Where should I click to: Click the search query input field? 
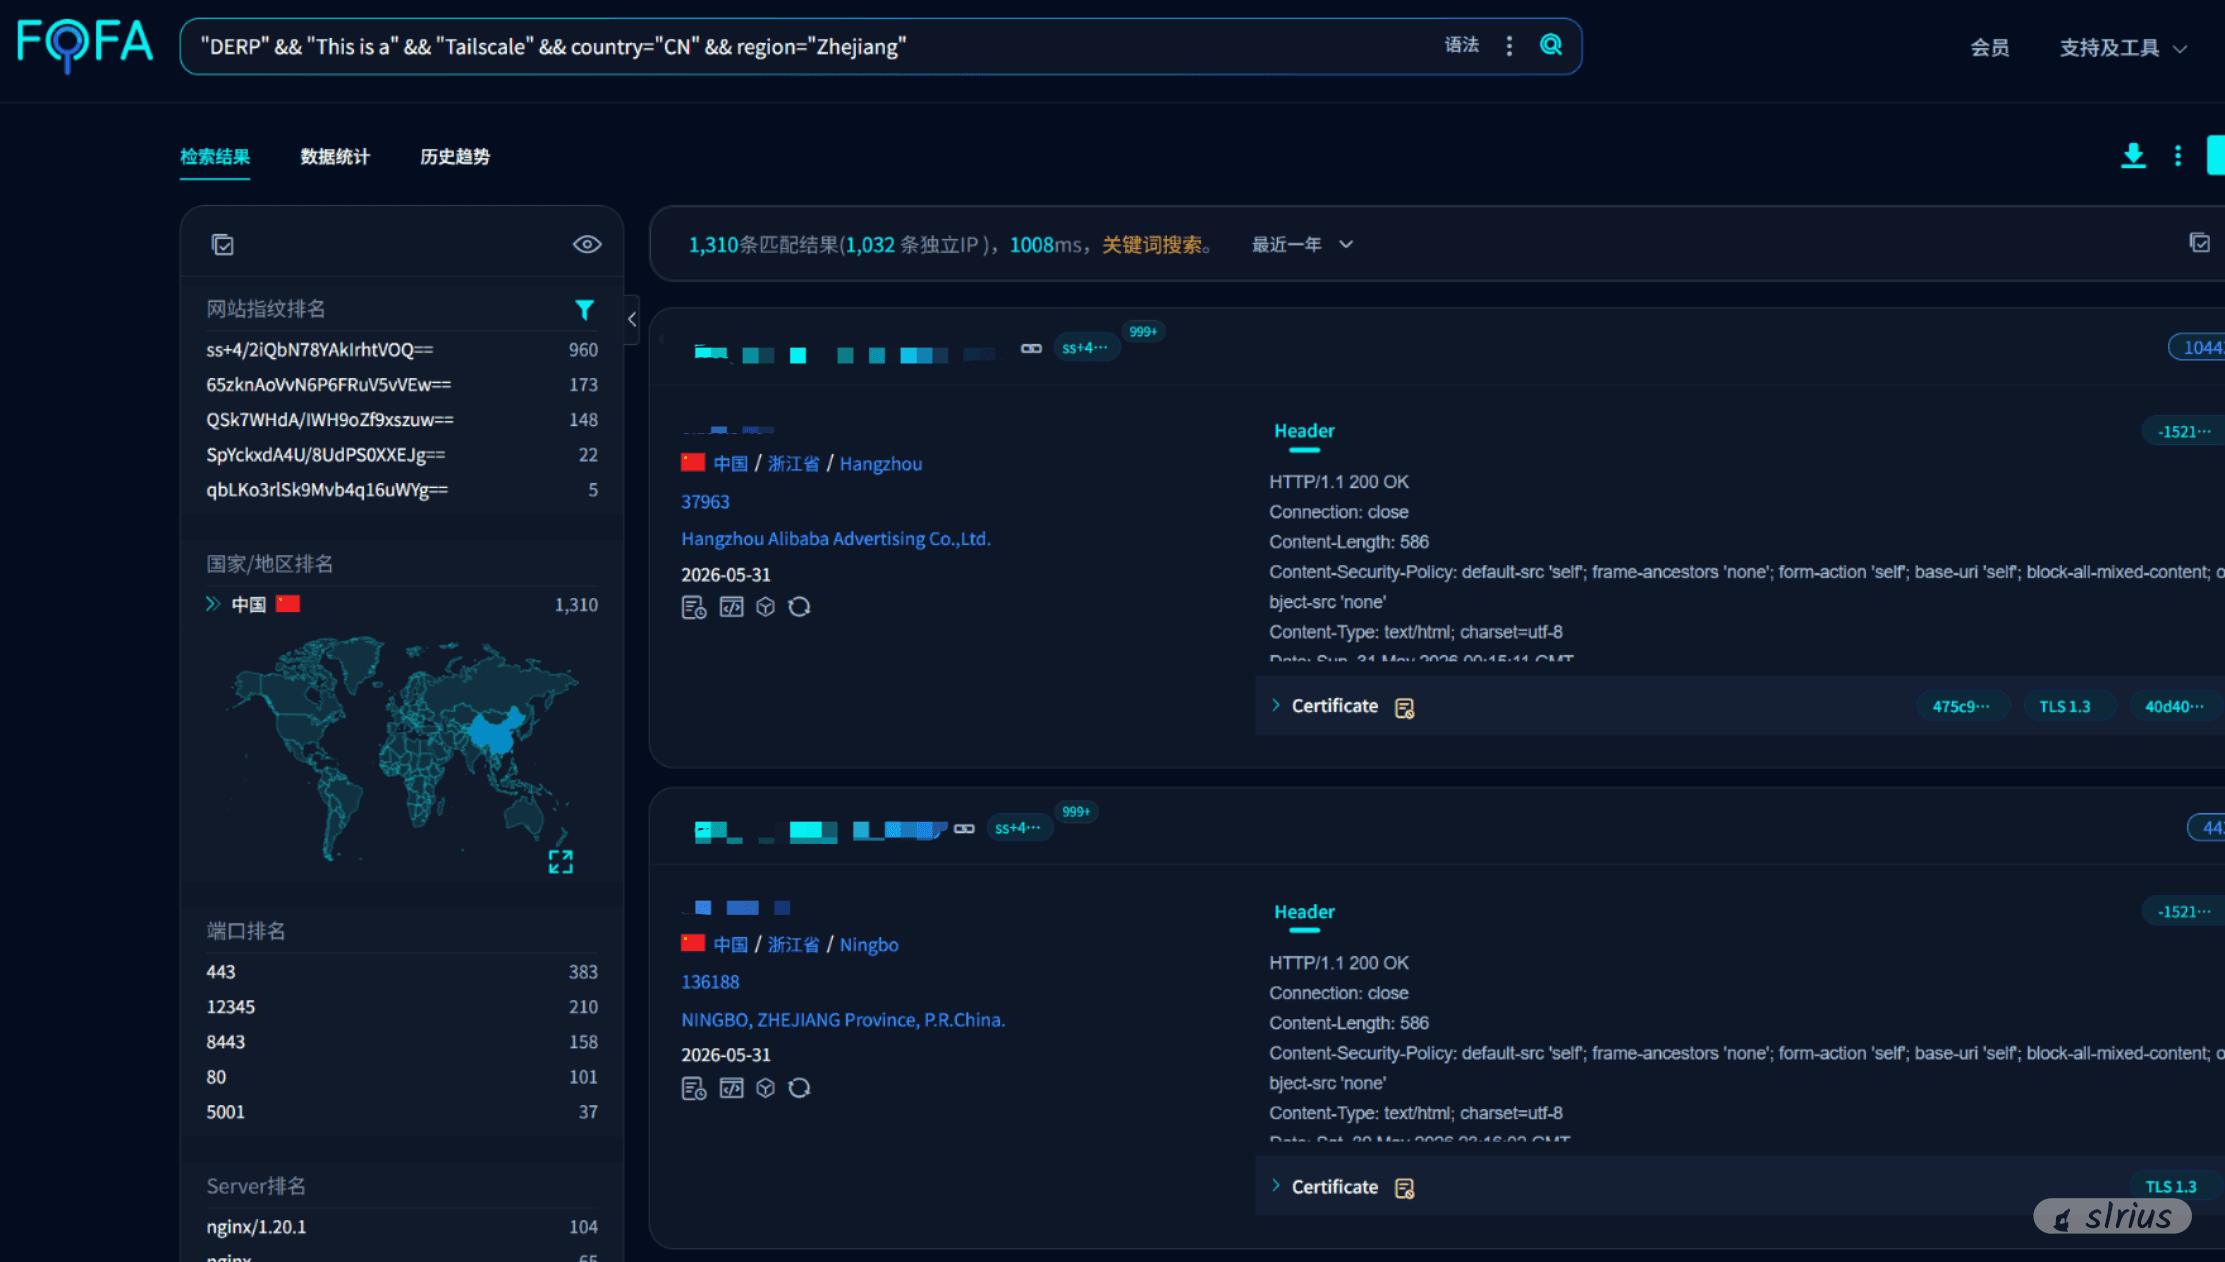tap(810, 47)
